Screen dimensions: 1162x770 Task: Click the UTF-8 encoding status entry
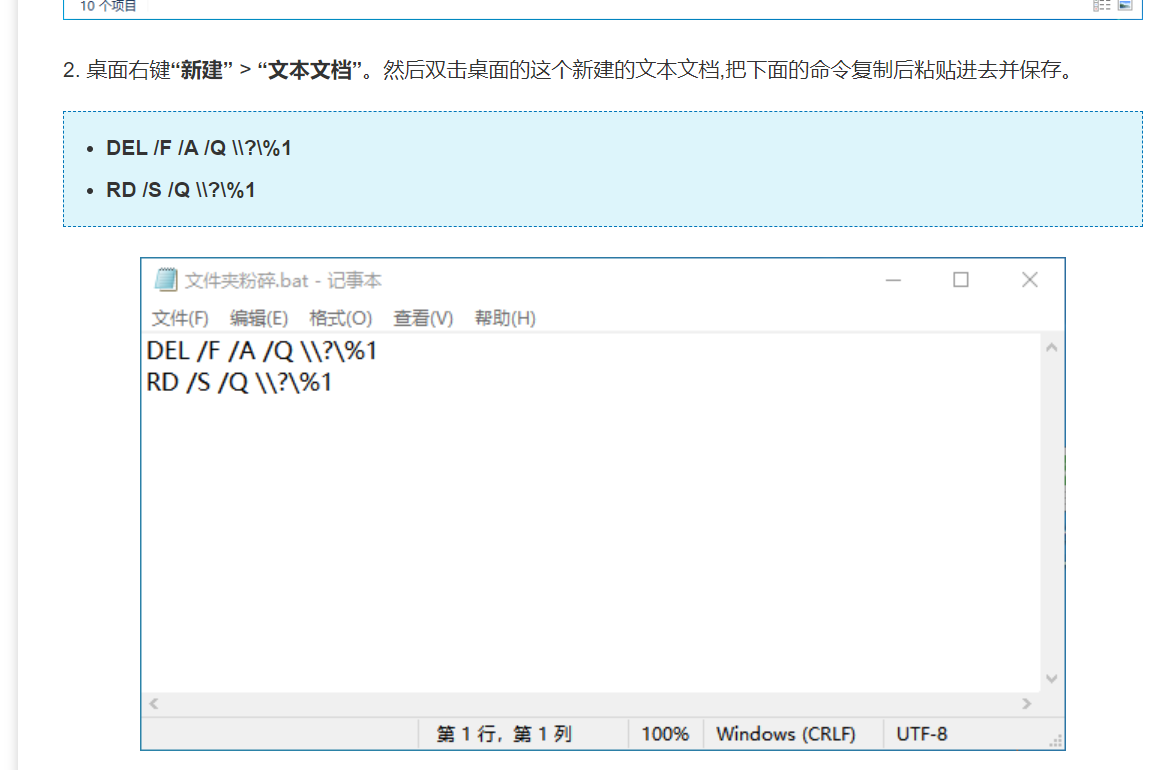coord(922,734)
